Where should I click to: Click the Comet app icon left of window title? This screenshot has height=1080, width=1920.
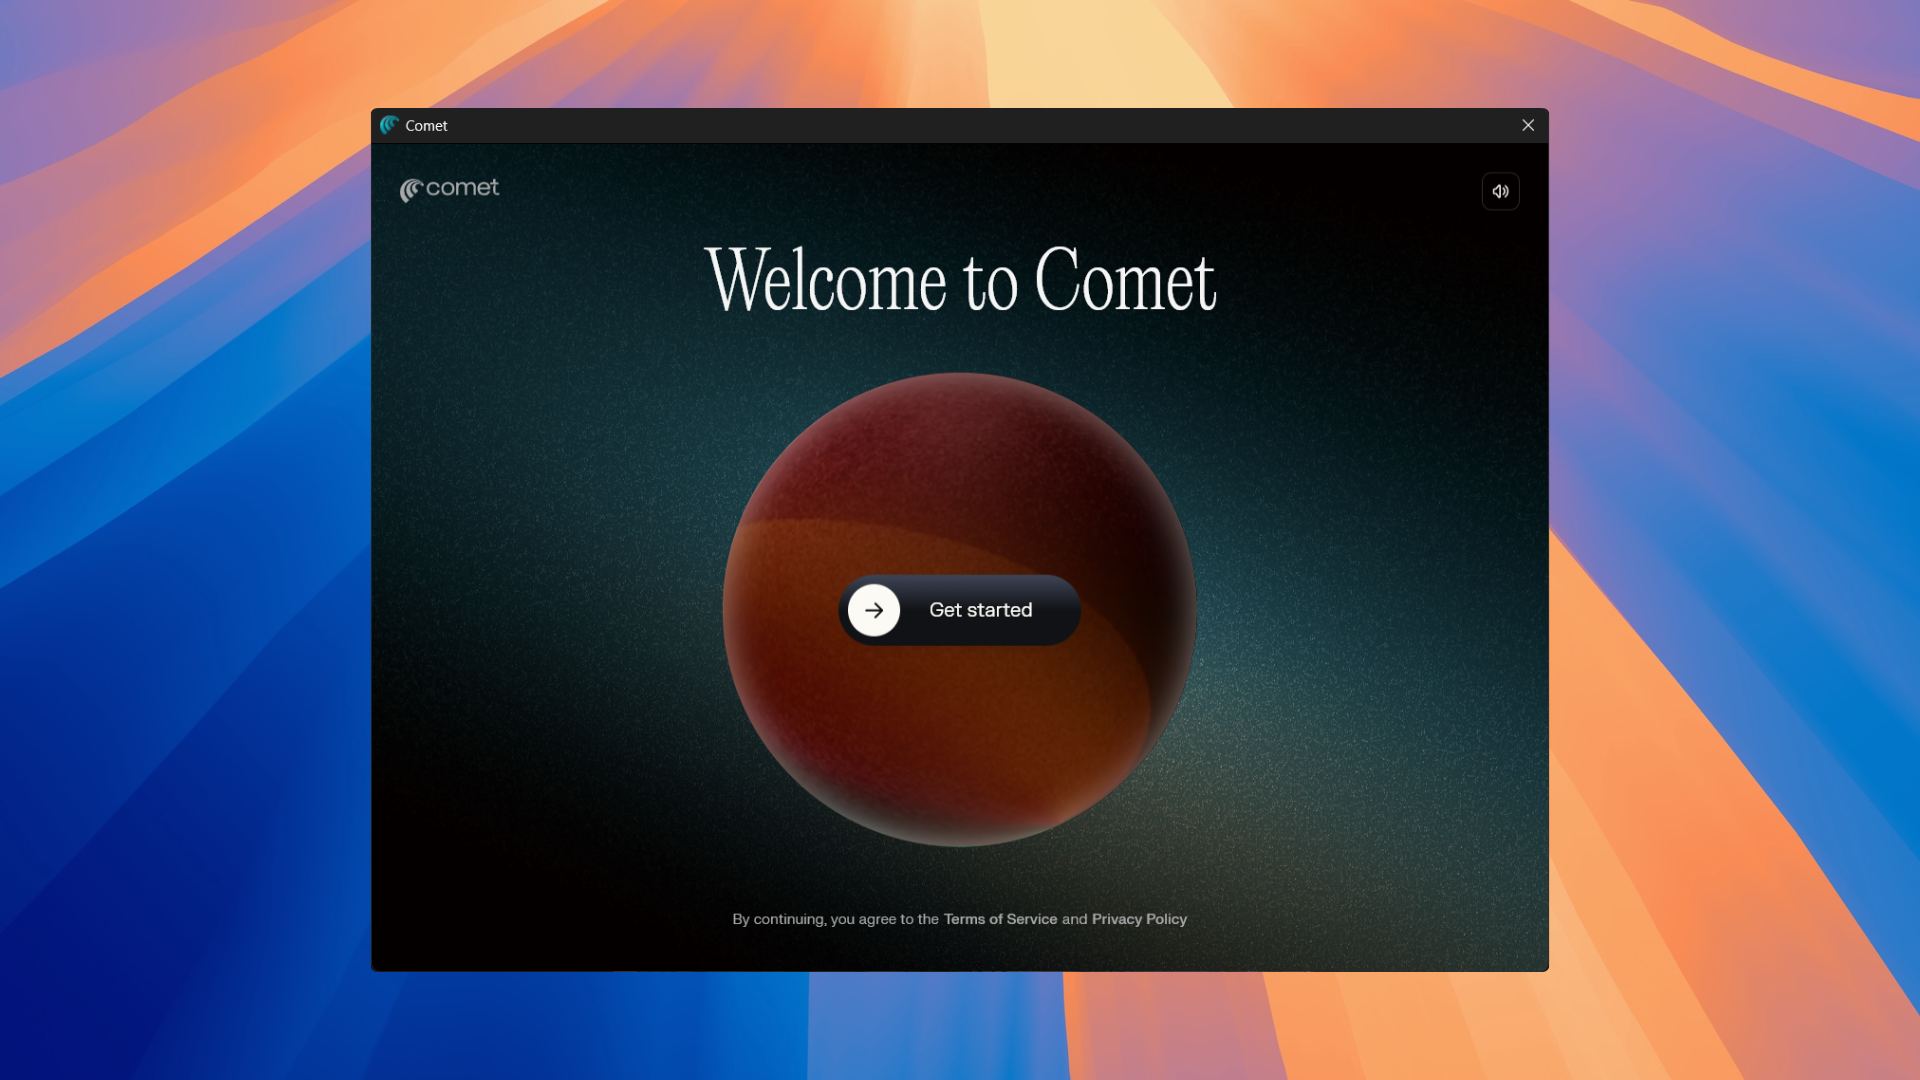[x=389, y=125]
